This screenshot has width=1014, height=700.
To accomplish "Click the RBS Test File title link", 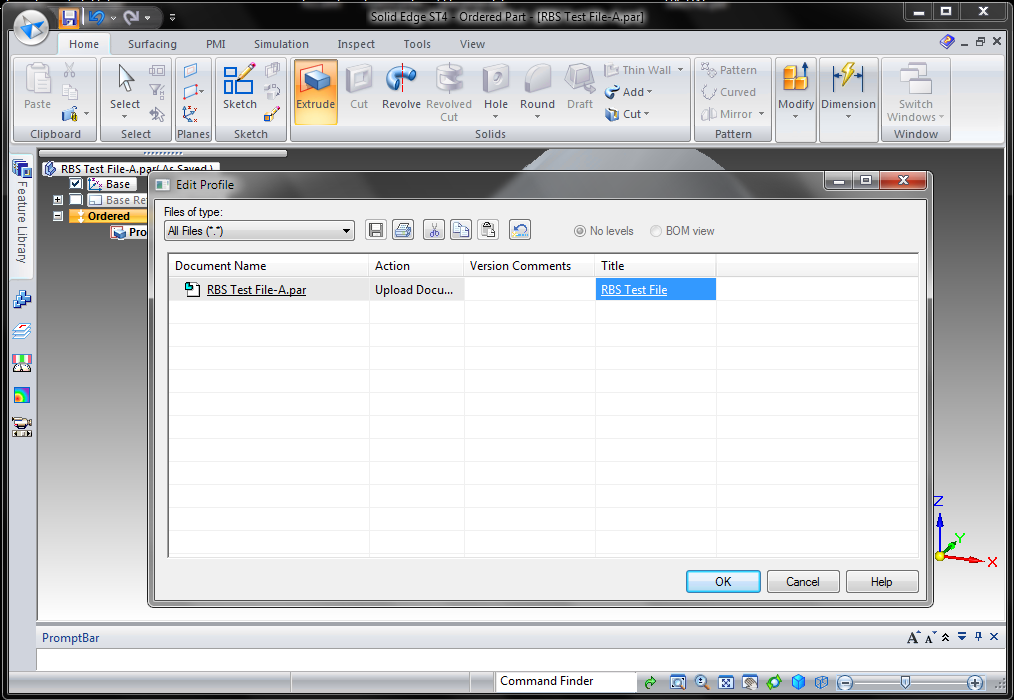I will click(634, 290).
